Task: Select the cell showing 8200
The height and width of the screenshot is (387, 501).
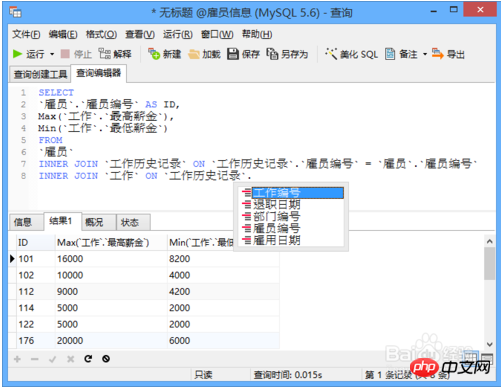Action: tap(223, 259)
